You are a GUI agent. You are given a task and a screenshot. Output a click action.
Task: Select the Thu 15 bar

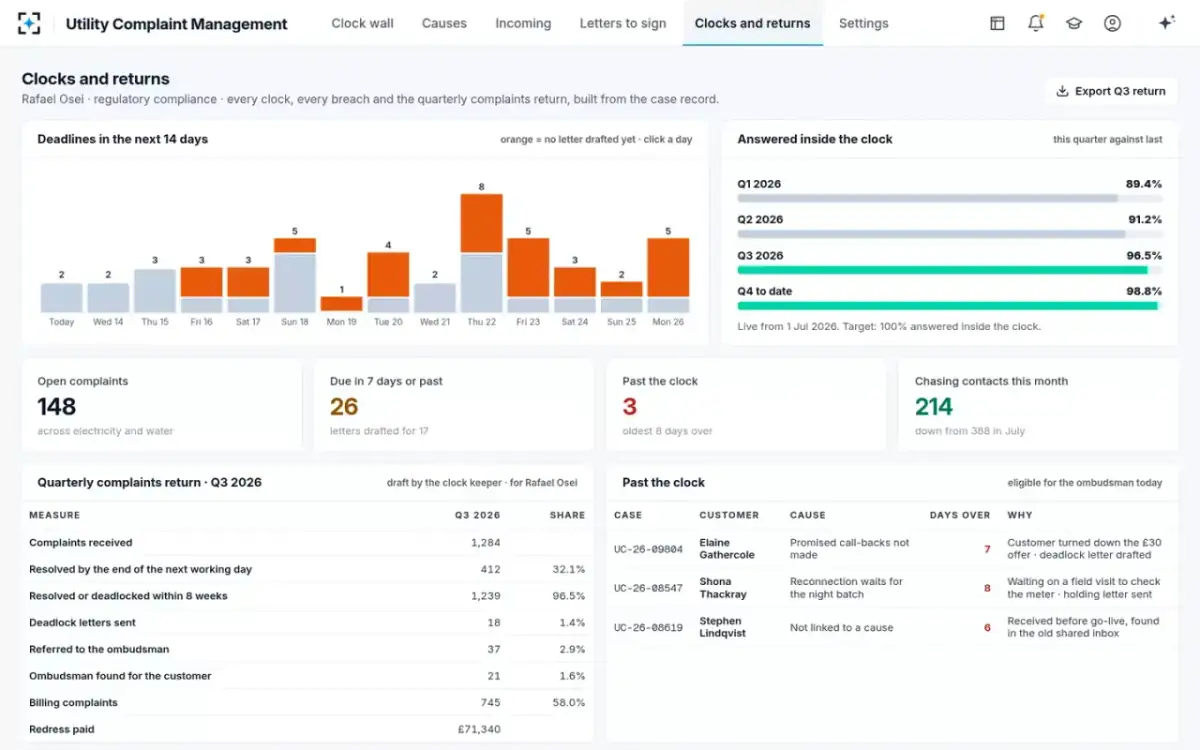click(155, 291)
